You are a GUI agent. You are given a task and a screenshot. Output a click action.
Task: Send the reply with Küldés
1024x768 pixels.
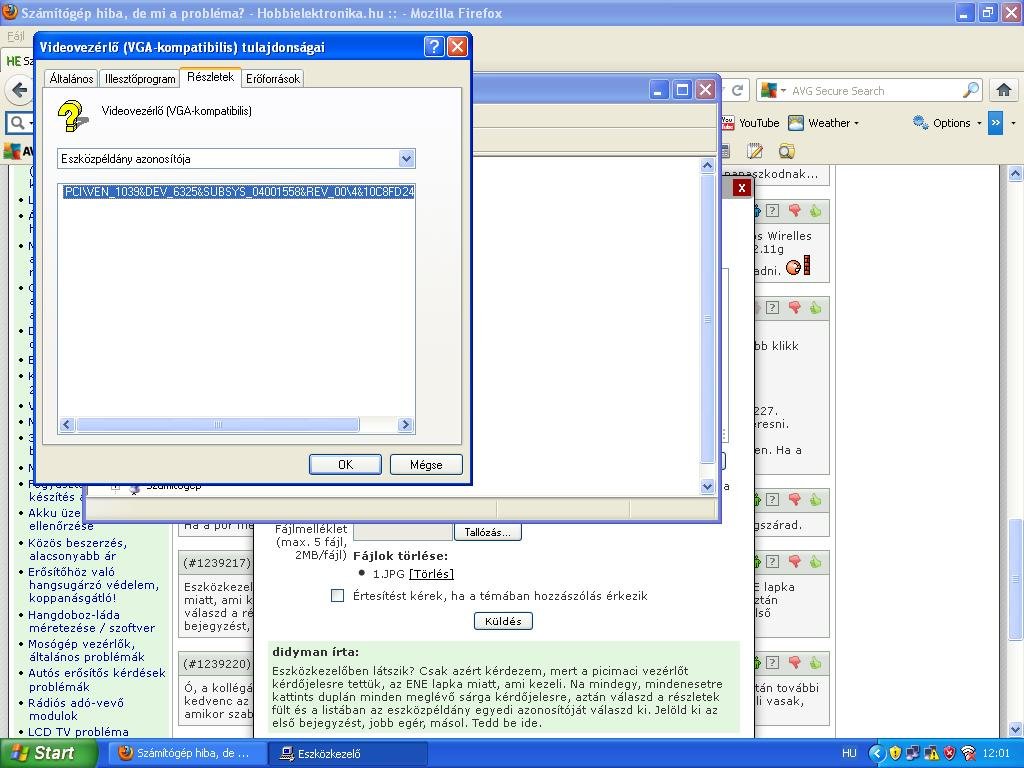tap(503, 621)
